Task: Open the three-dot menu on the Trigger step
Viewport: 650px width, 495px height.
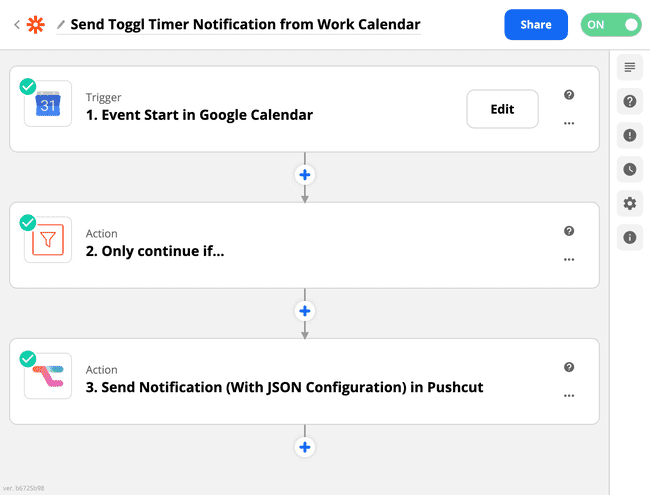Action: point(569,123)
